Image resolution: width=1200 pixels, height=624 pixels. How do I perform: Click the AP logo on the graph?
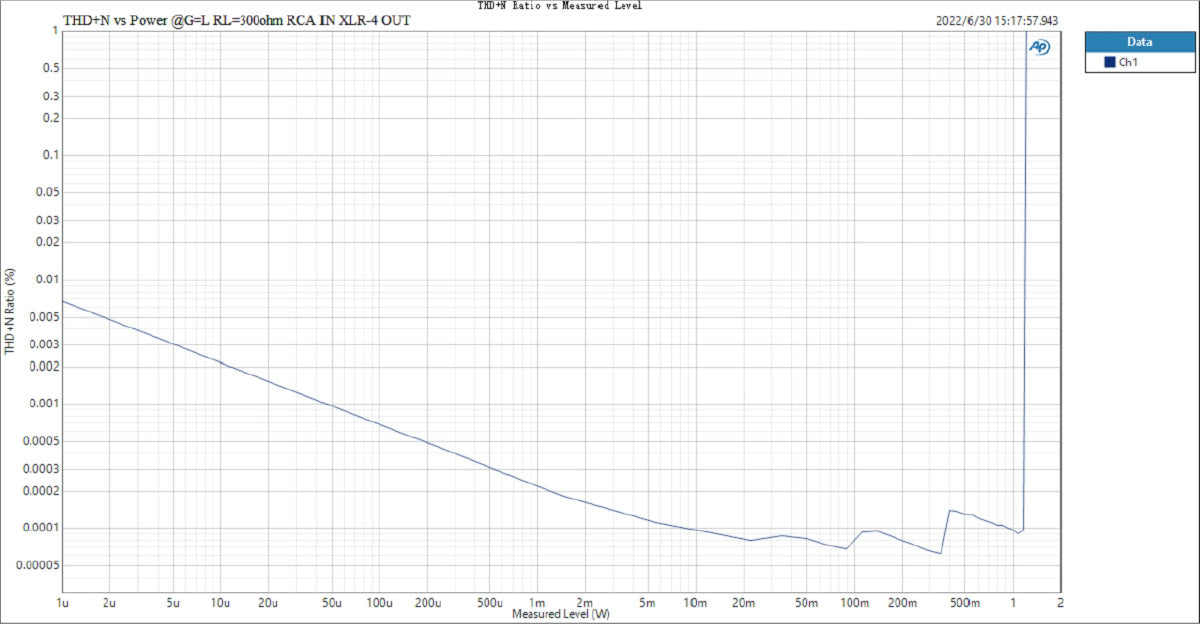[1039, 47]
